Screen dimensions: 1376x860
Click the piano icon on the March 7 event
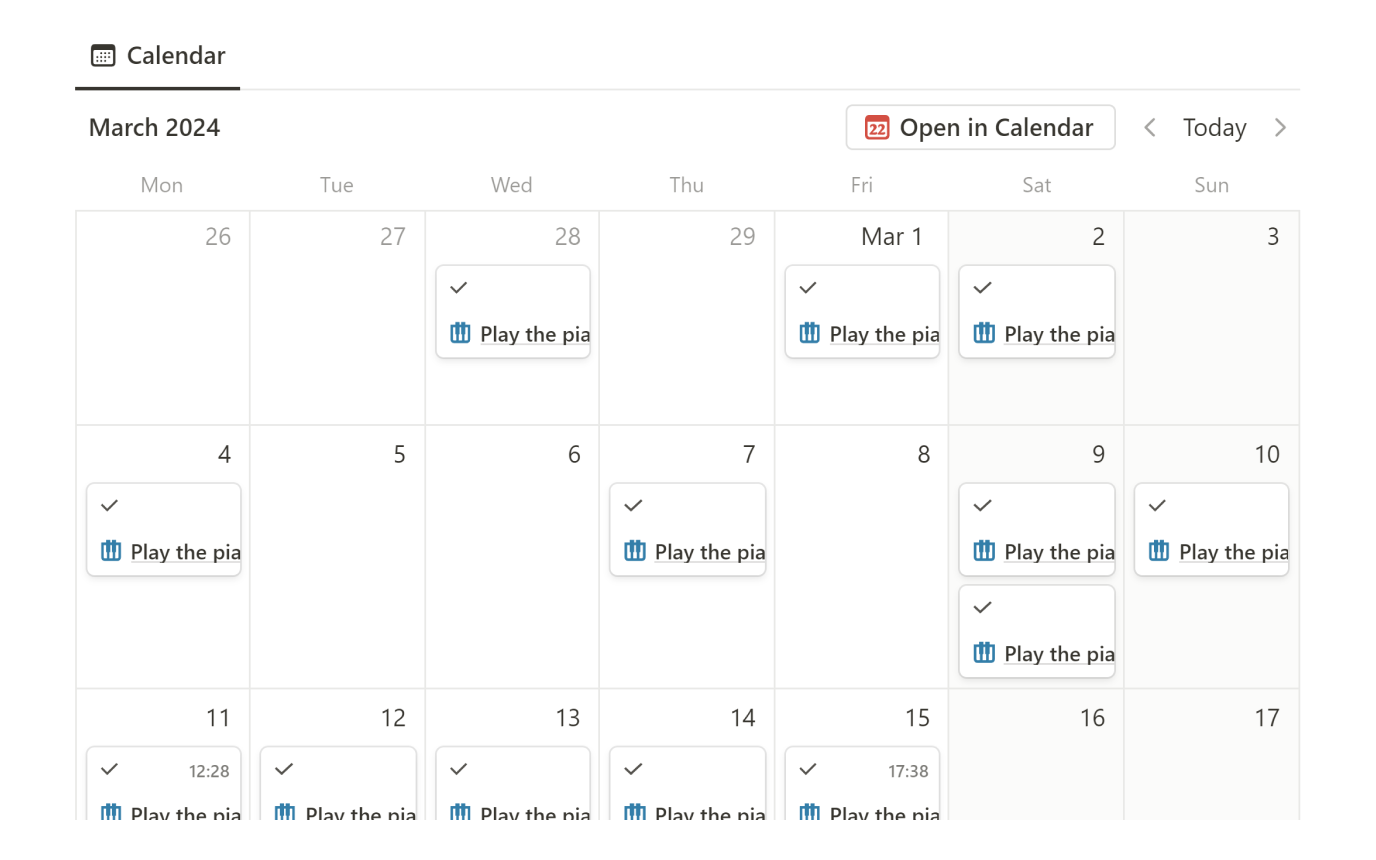(633, 551)
